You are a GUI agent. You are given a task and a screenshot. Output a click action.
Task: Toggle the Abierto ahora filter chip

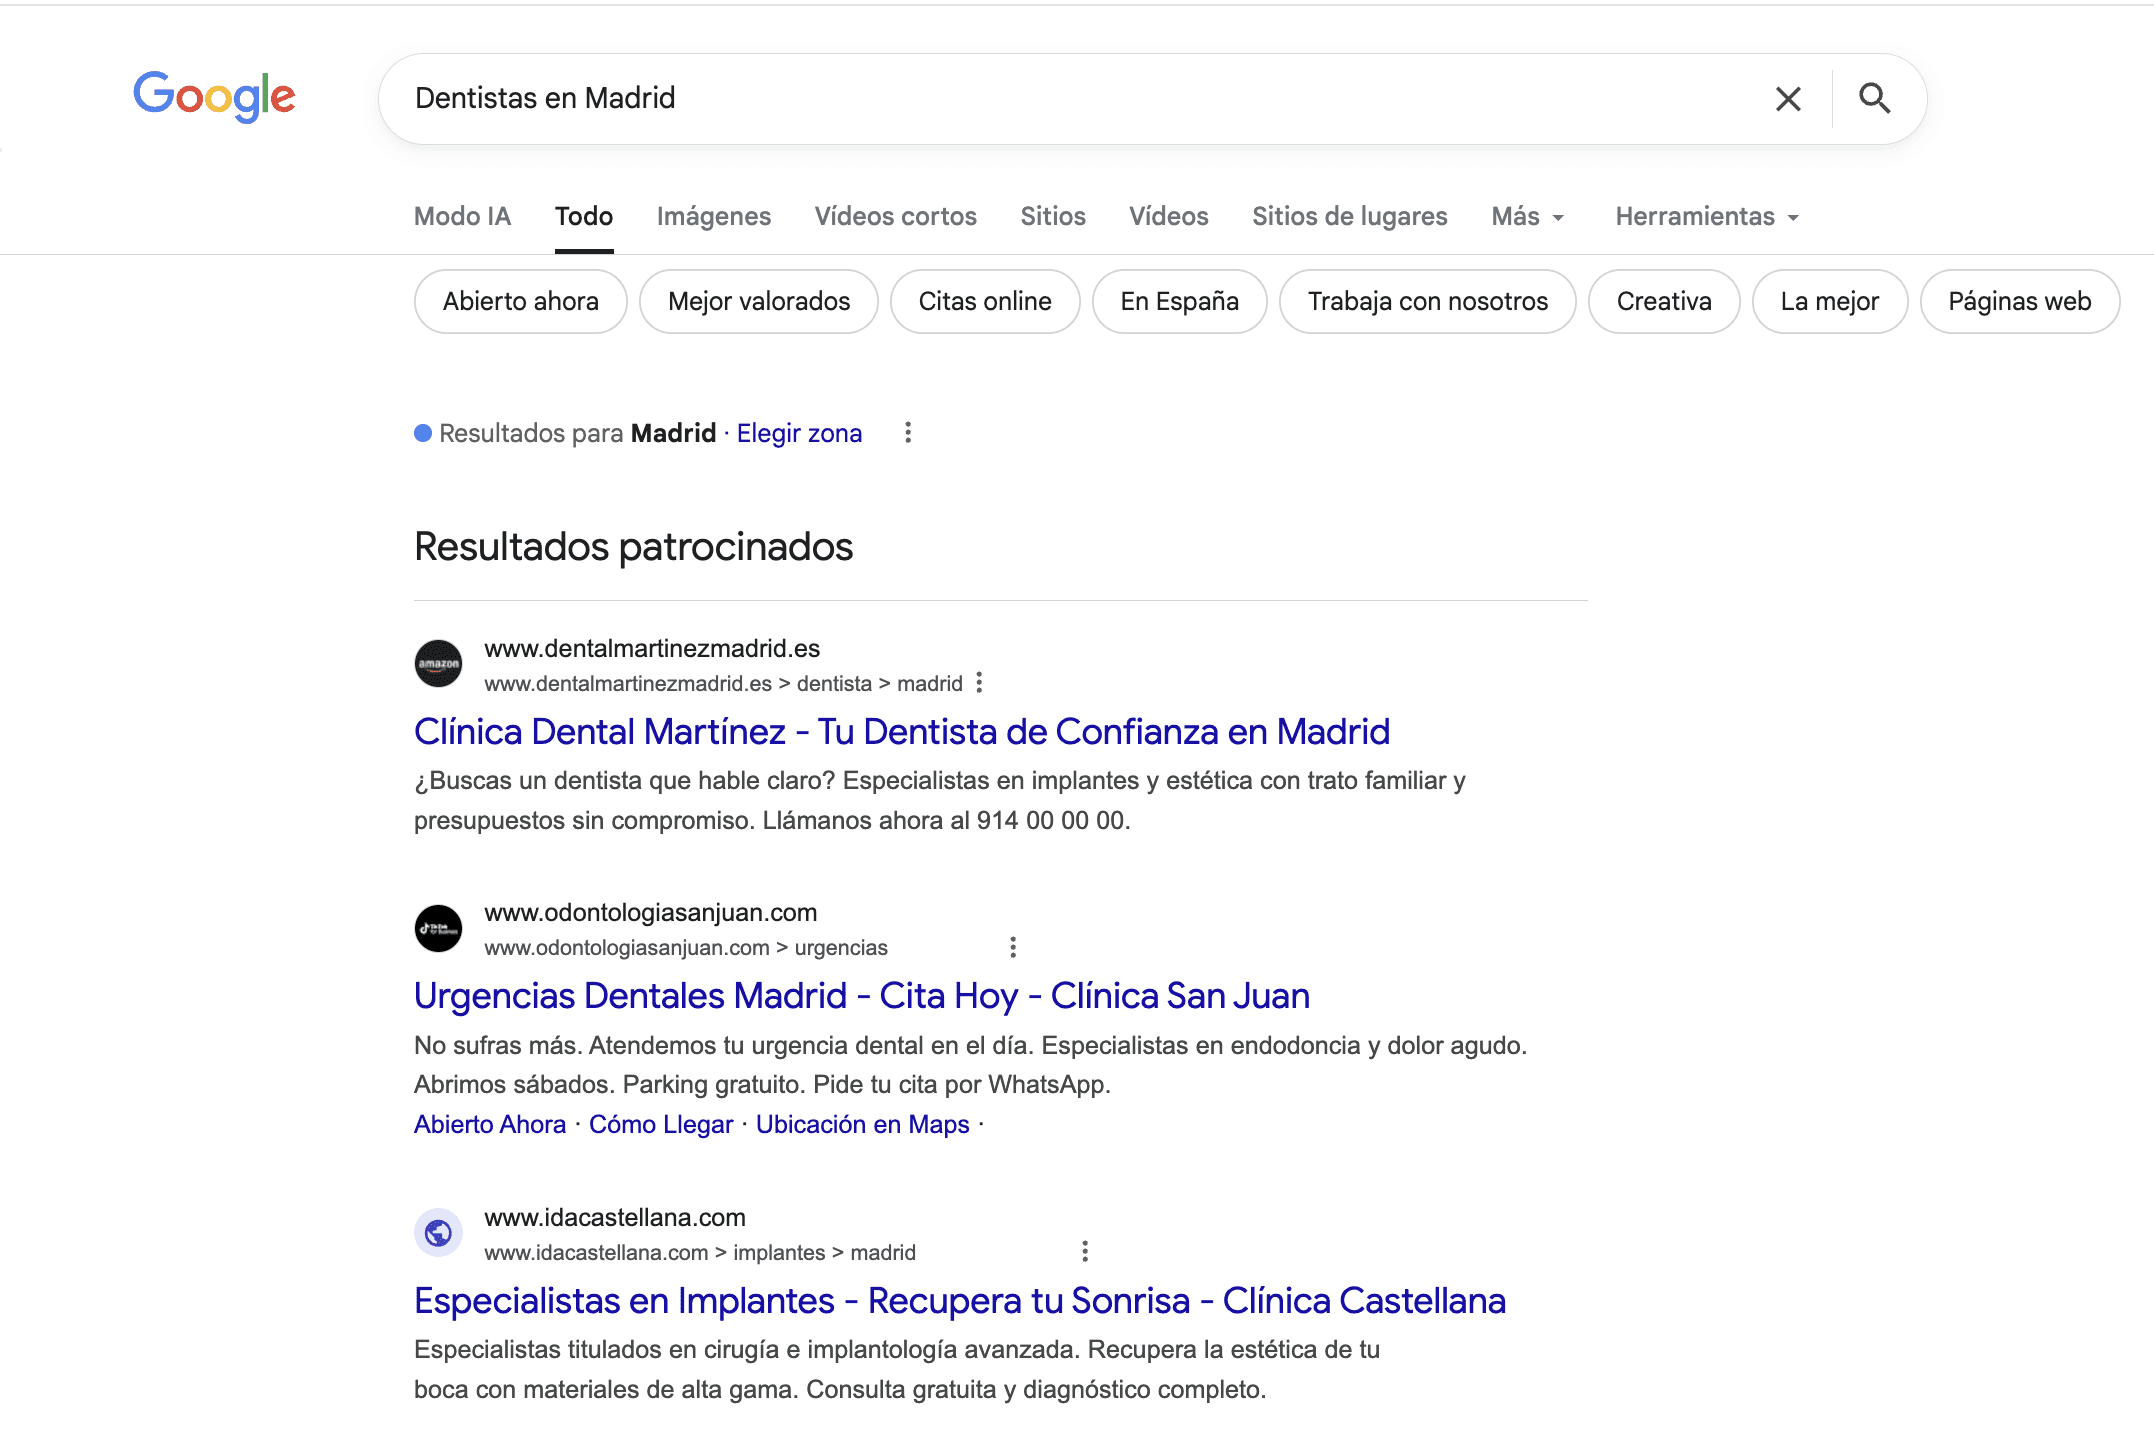tap(520, 301)
